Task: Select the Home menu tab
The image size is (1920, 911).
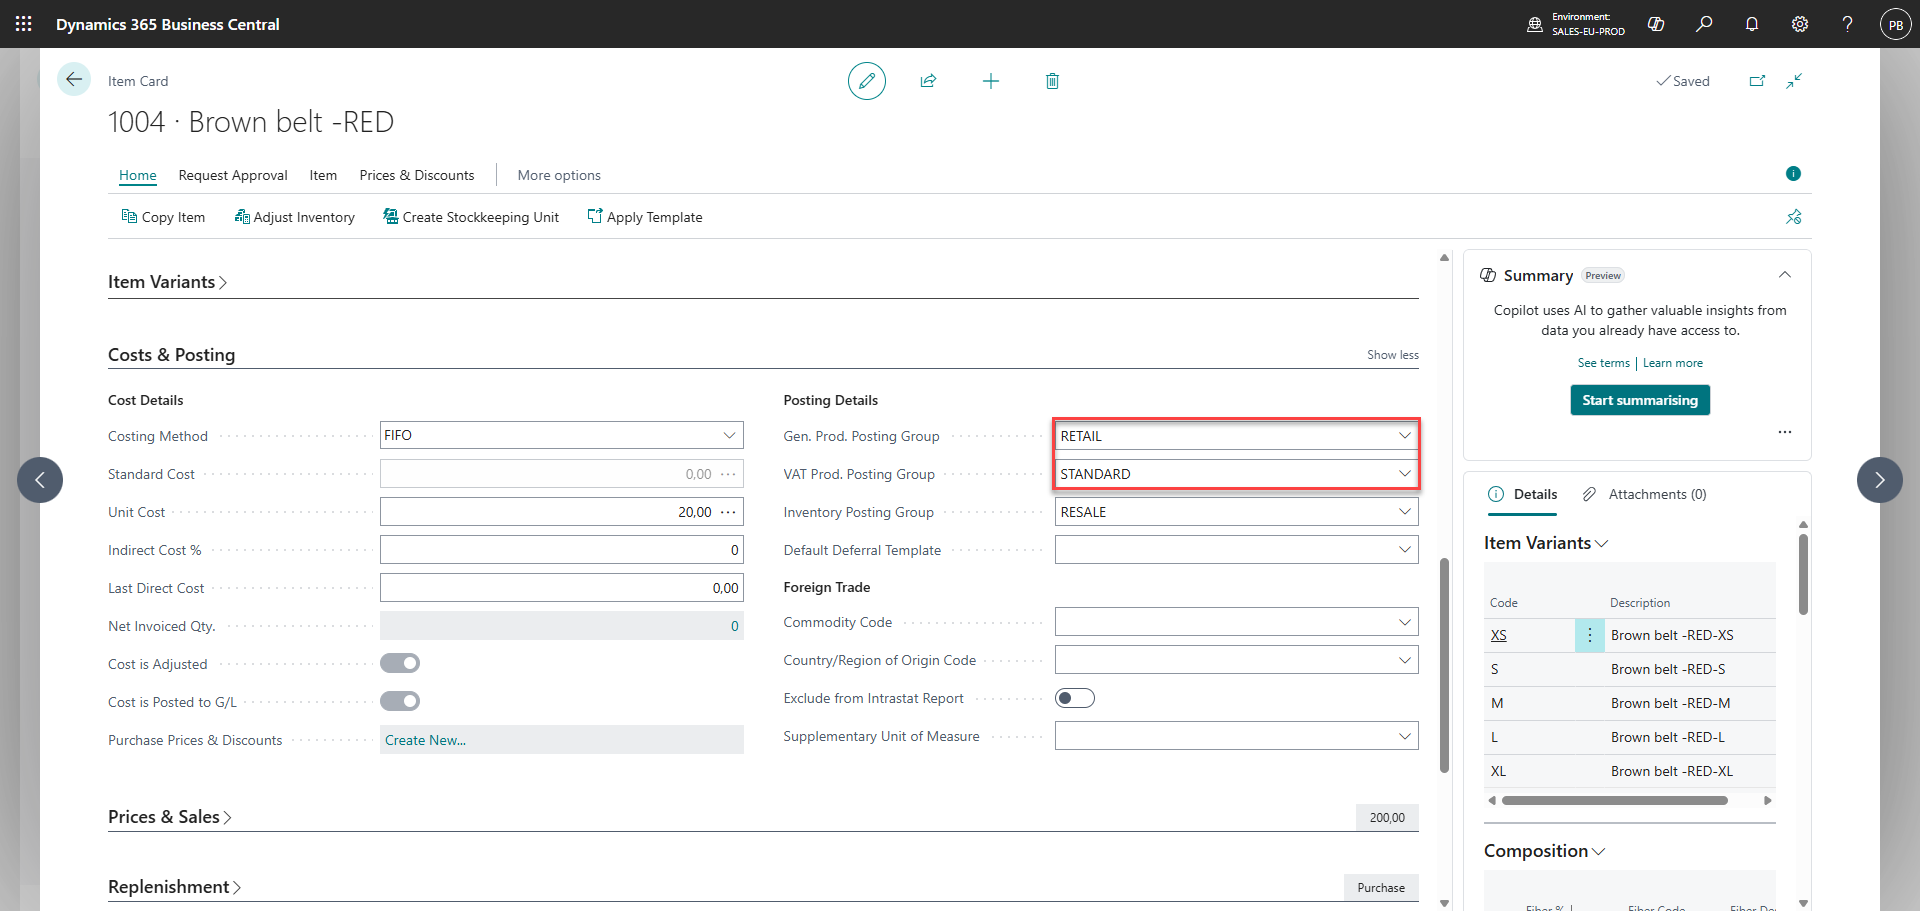Action: tap(138, 175)
